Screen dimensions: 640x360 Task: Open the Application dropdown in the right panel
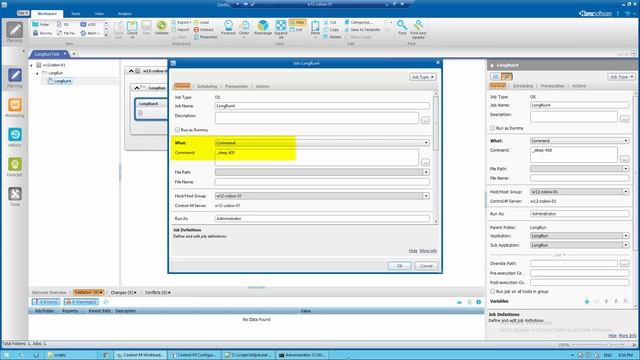coord(625,236)
